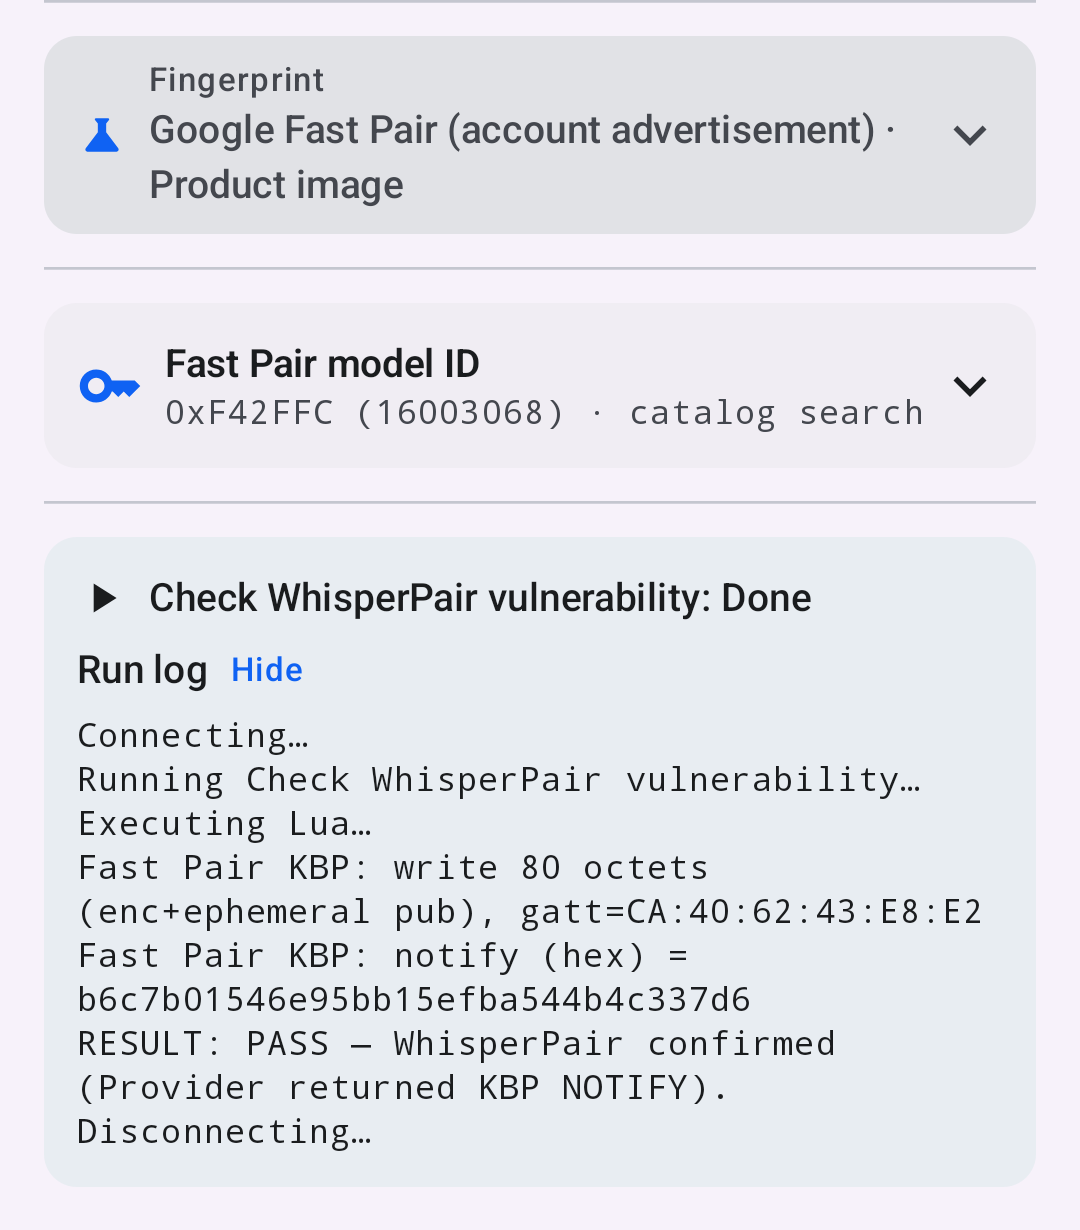Tap the blue key icon
Screen dimensions: 1080x1230
[109, 386]
